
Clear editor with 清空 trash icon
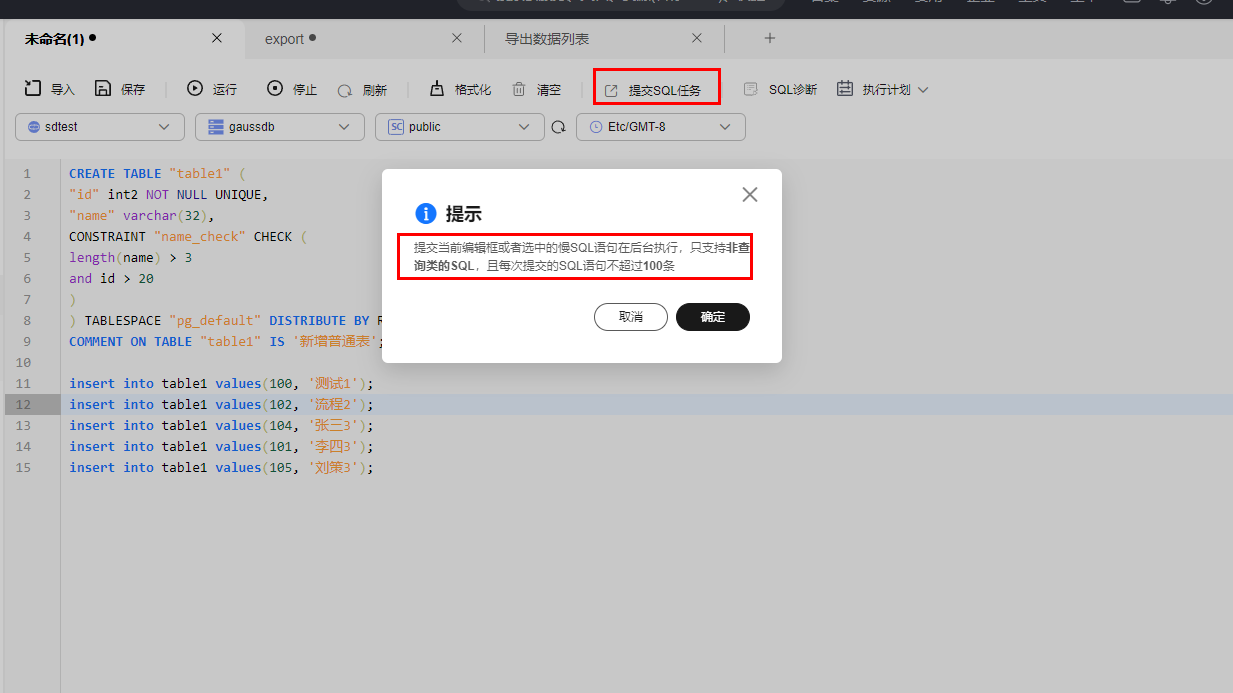click(519, 89)
